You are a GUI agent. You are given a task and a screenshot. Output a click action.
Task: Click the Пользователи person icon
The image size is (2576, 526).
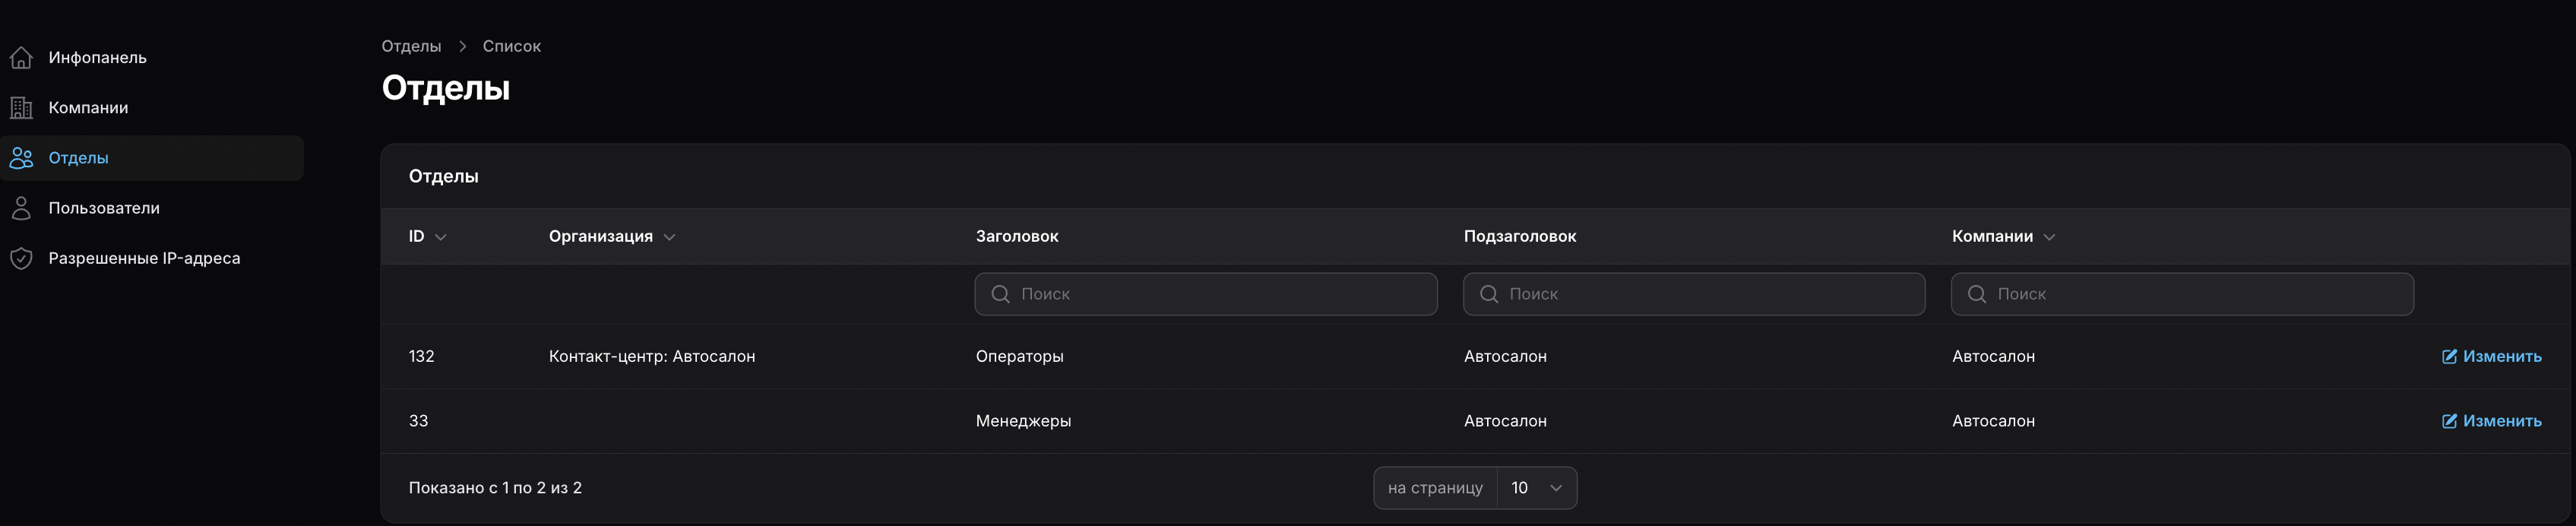tap(21, 208)
